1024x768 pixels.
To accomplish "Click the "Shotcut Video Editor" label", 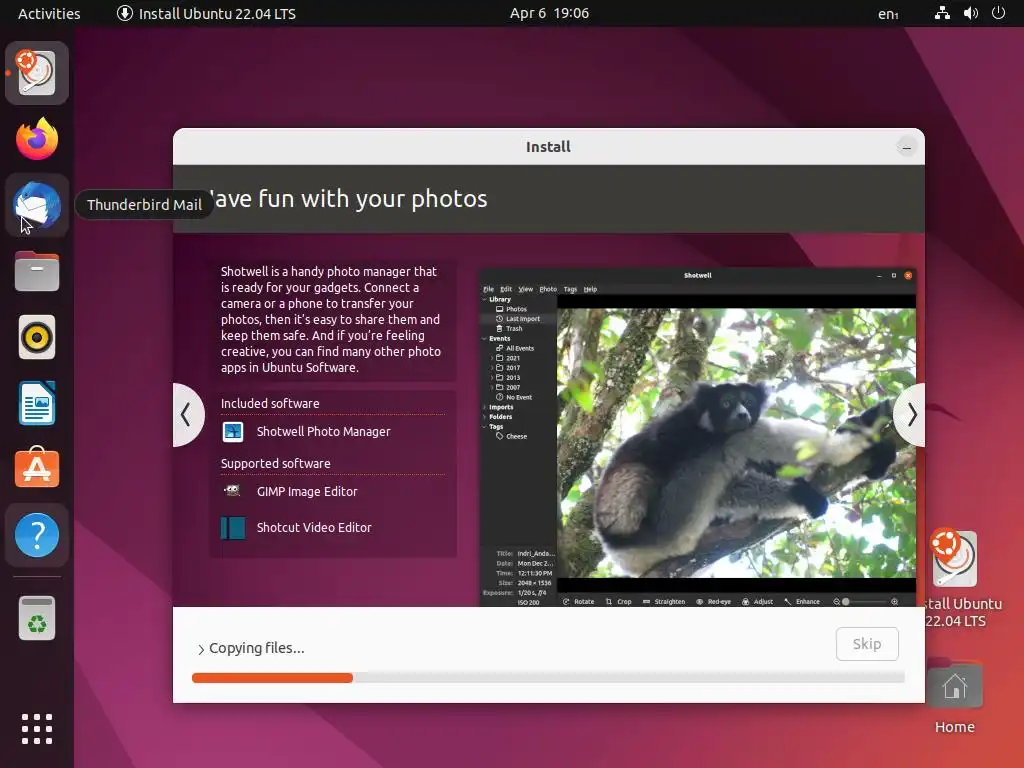I will point(314,528).
